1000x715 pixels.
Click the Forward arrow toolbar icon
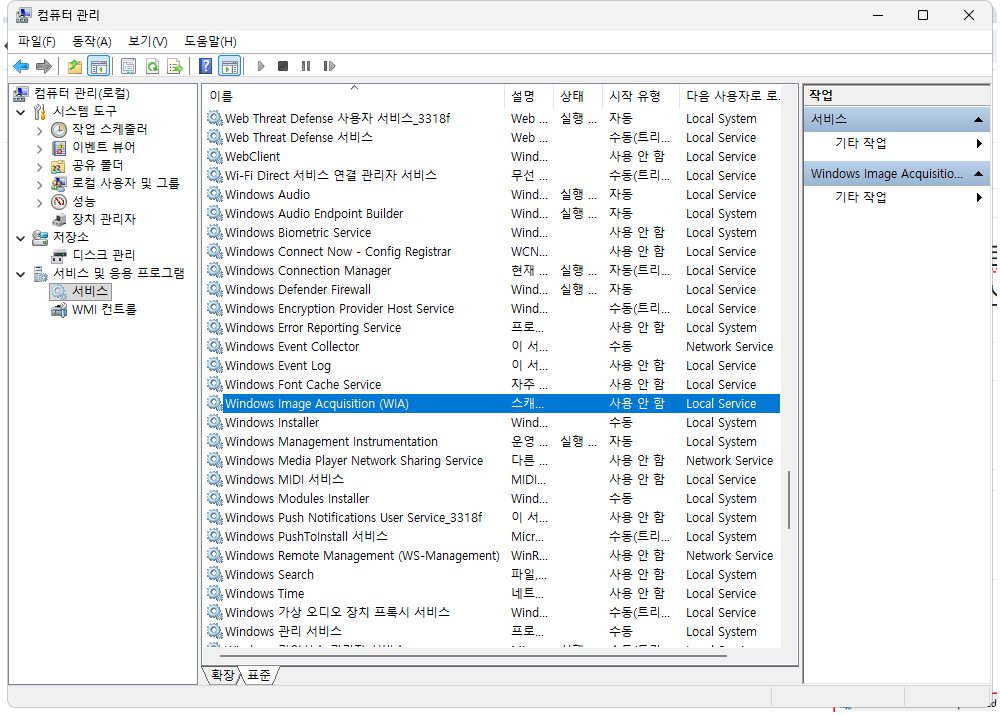tap(43, 66)
